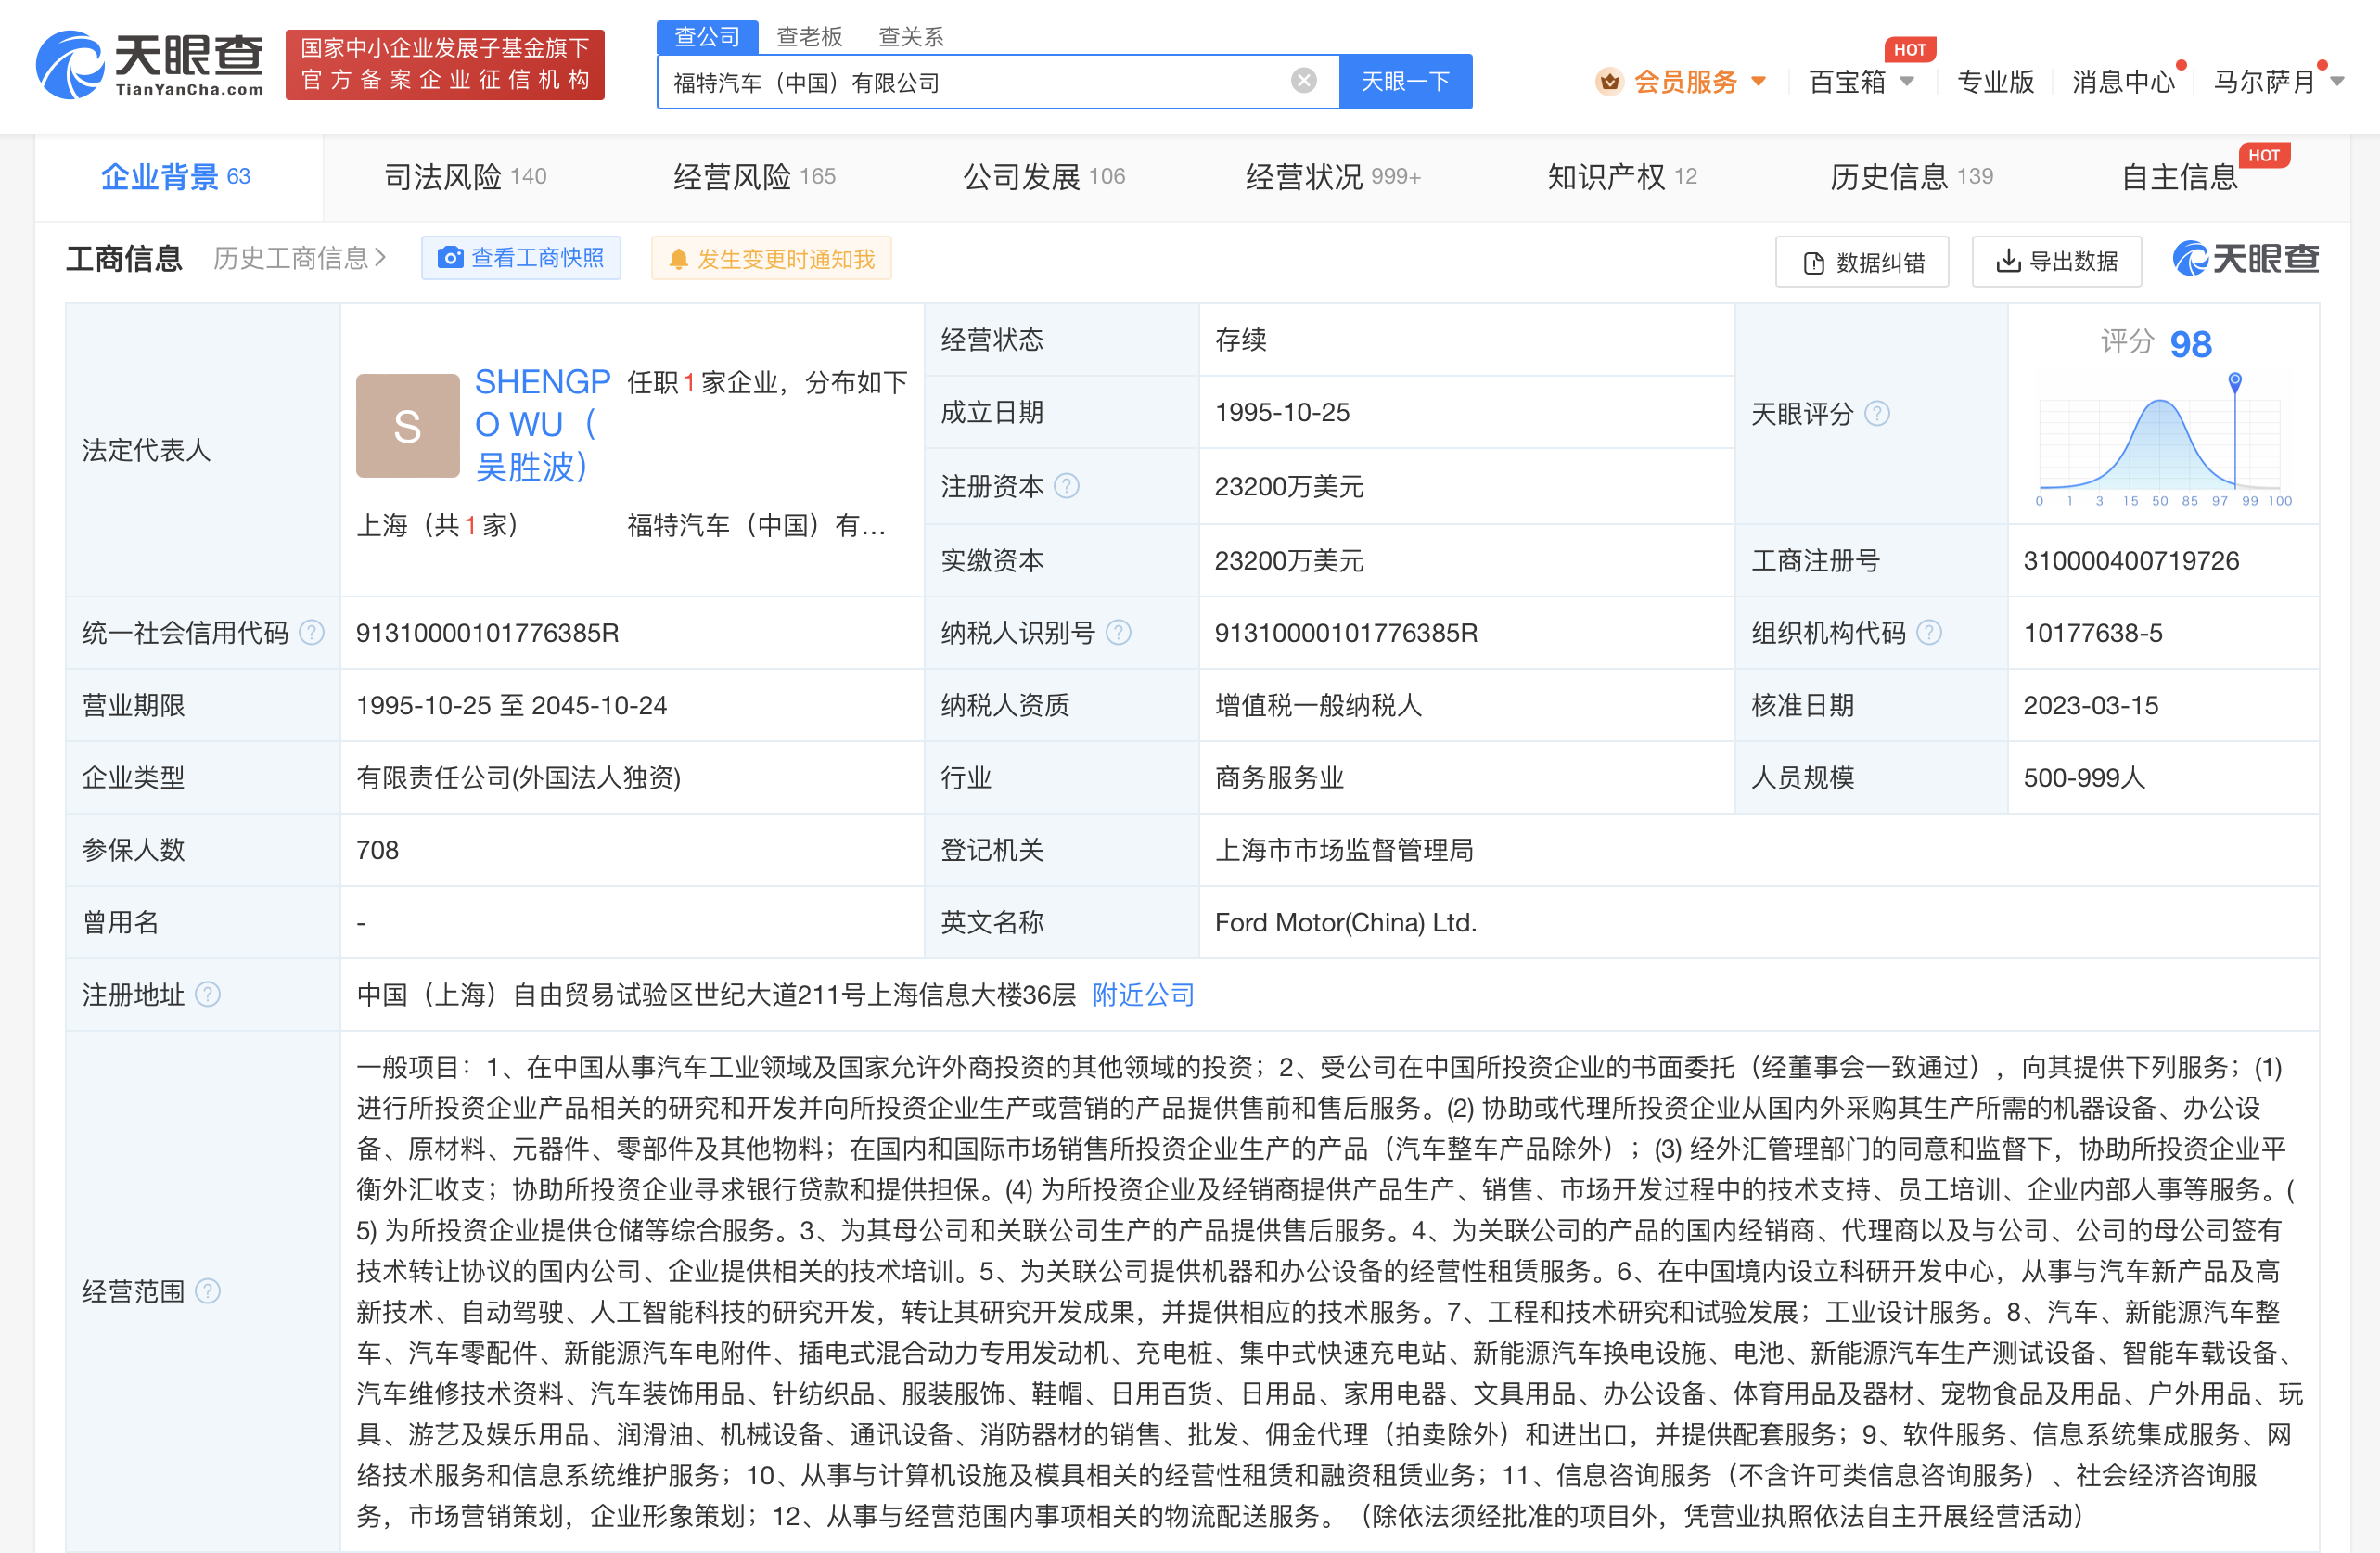The width and height of the screenshot is (2380, 1553).
Task: Click the question mark beside 注册资本
Action: (1068, 487)
